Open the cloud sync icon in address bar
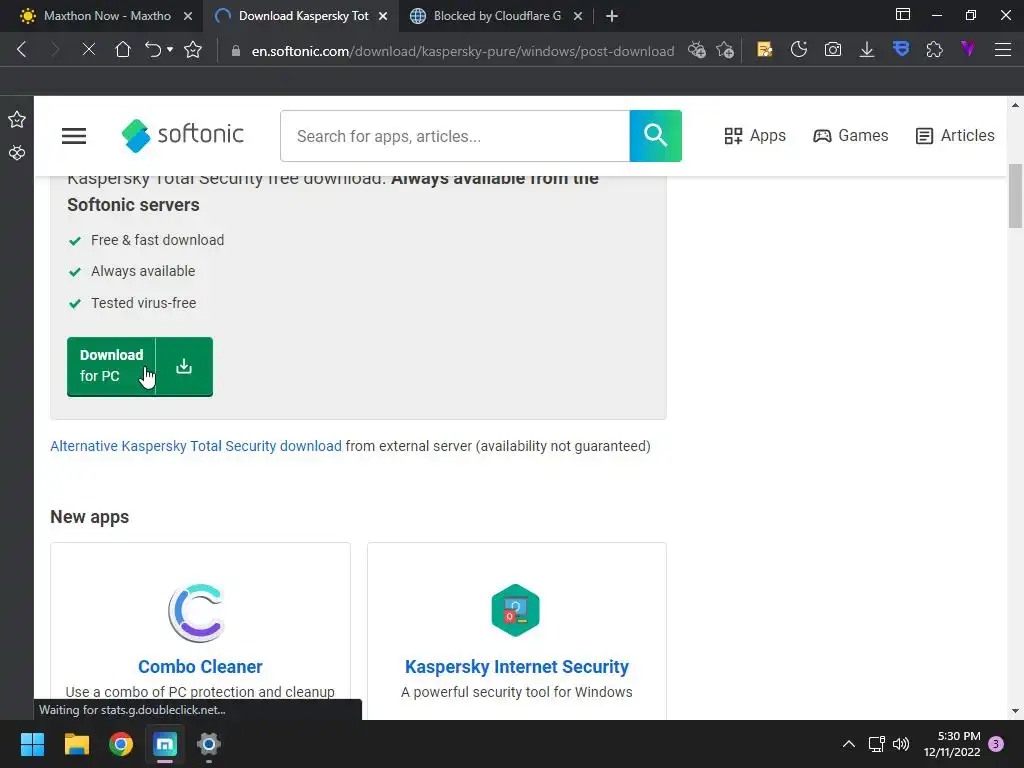Image resolution: width=1024 pixels, height=768 pixels. pyautogui.click(x=696, y=50)
